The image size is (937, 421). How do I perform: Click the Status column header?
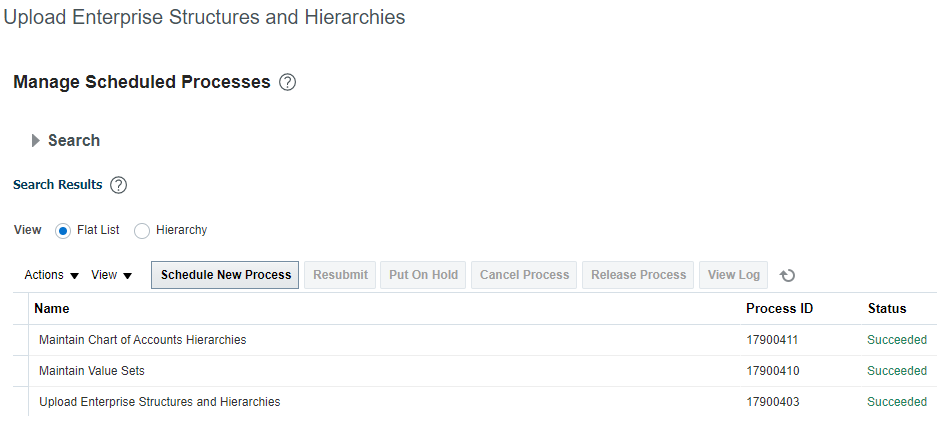click(x=887, y=309)
